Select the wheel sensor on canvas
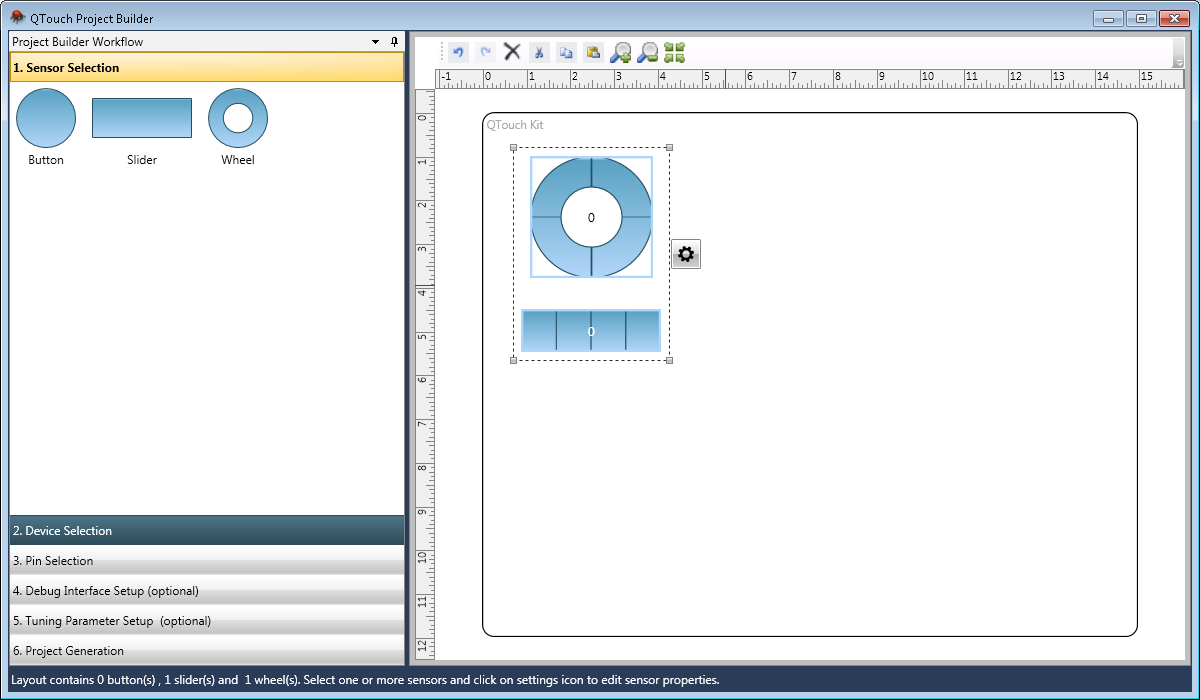Viewport: 1200px width, 700px height. pyautogui.click(x=591, y=217)
